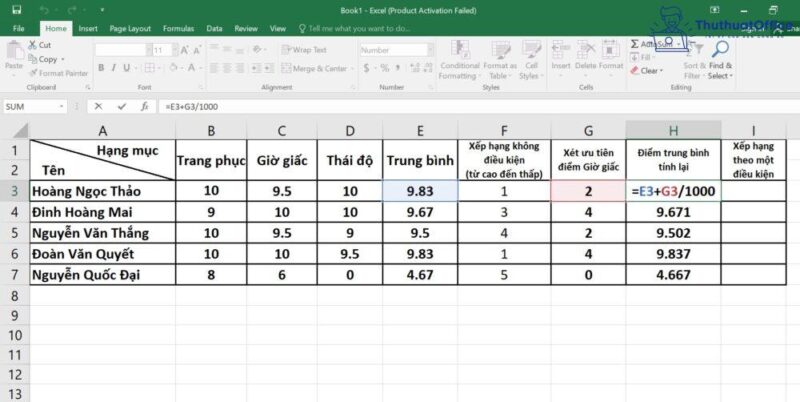The image size is (800, 402).
Task: Click the Clear eraser button
Action: 646,71
